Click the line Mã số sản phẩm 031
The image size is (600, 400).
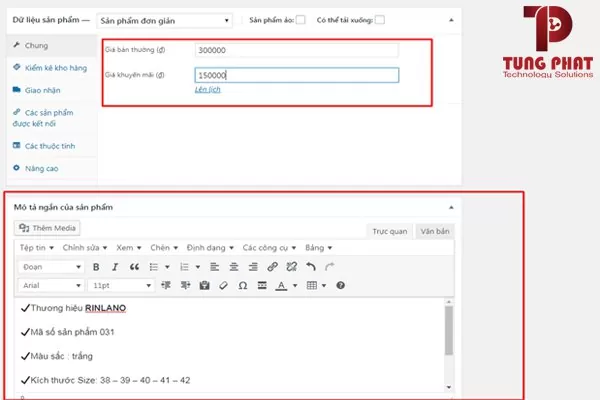[68, 332]
